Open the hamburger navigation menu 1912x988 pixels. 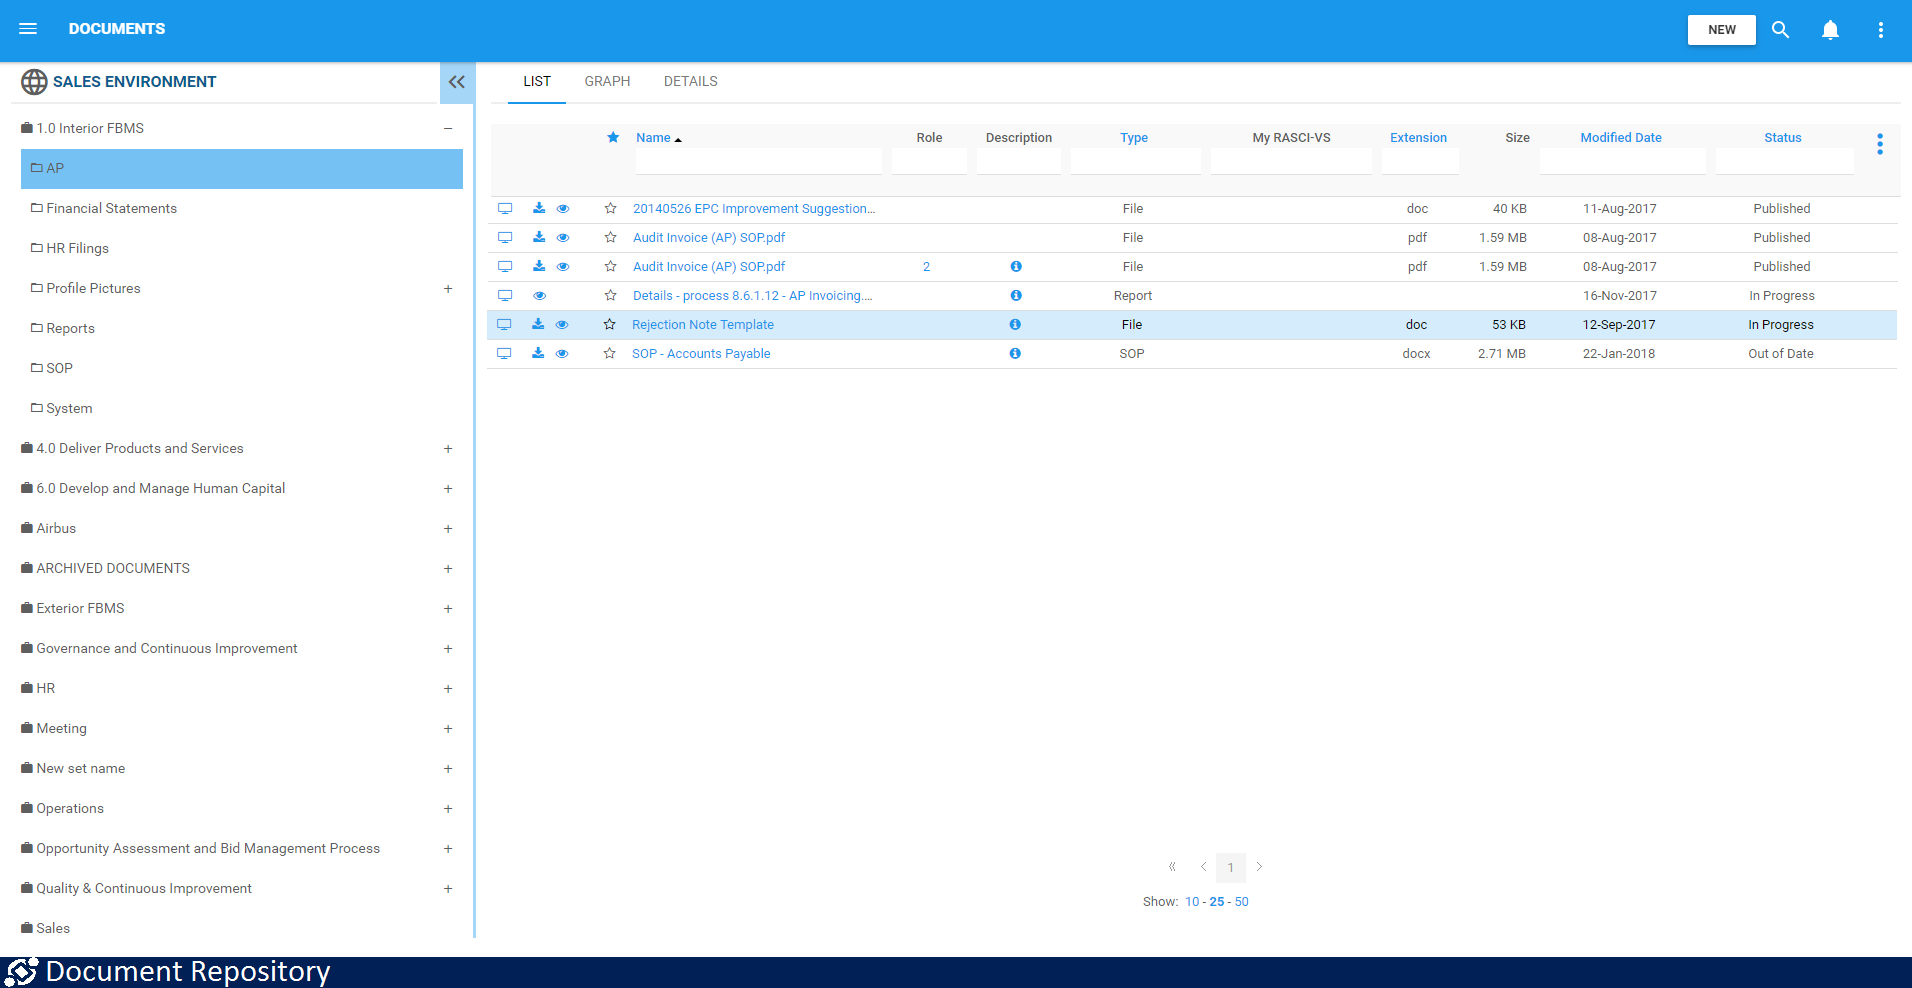pyautogui.click(x=28, y=29)
